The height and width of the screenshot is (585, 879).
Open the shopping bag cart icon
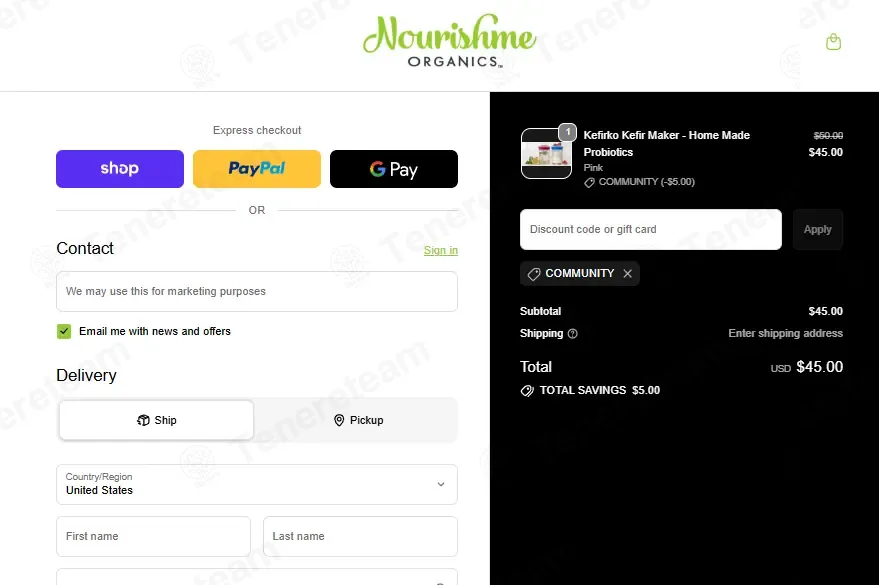833,42
